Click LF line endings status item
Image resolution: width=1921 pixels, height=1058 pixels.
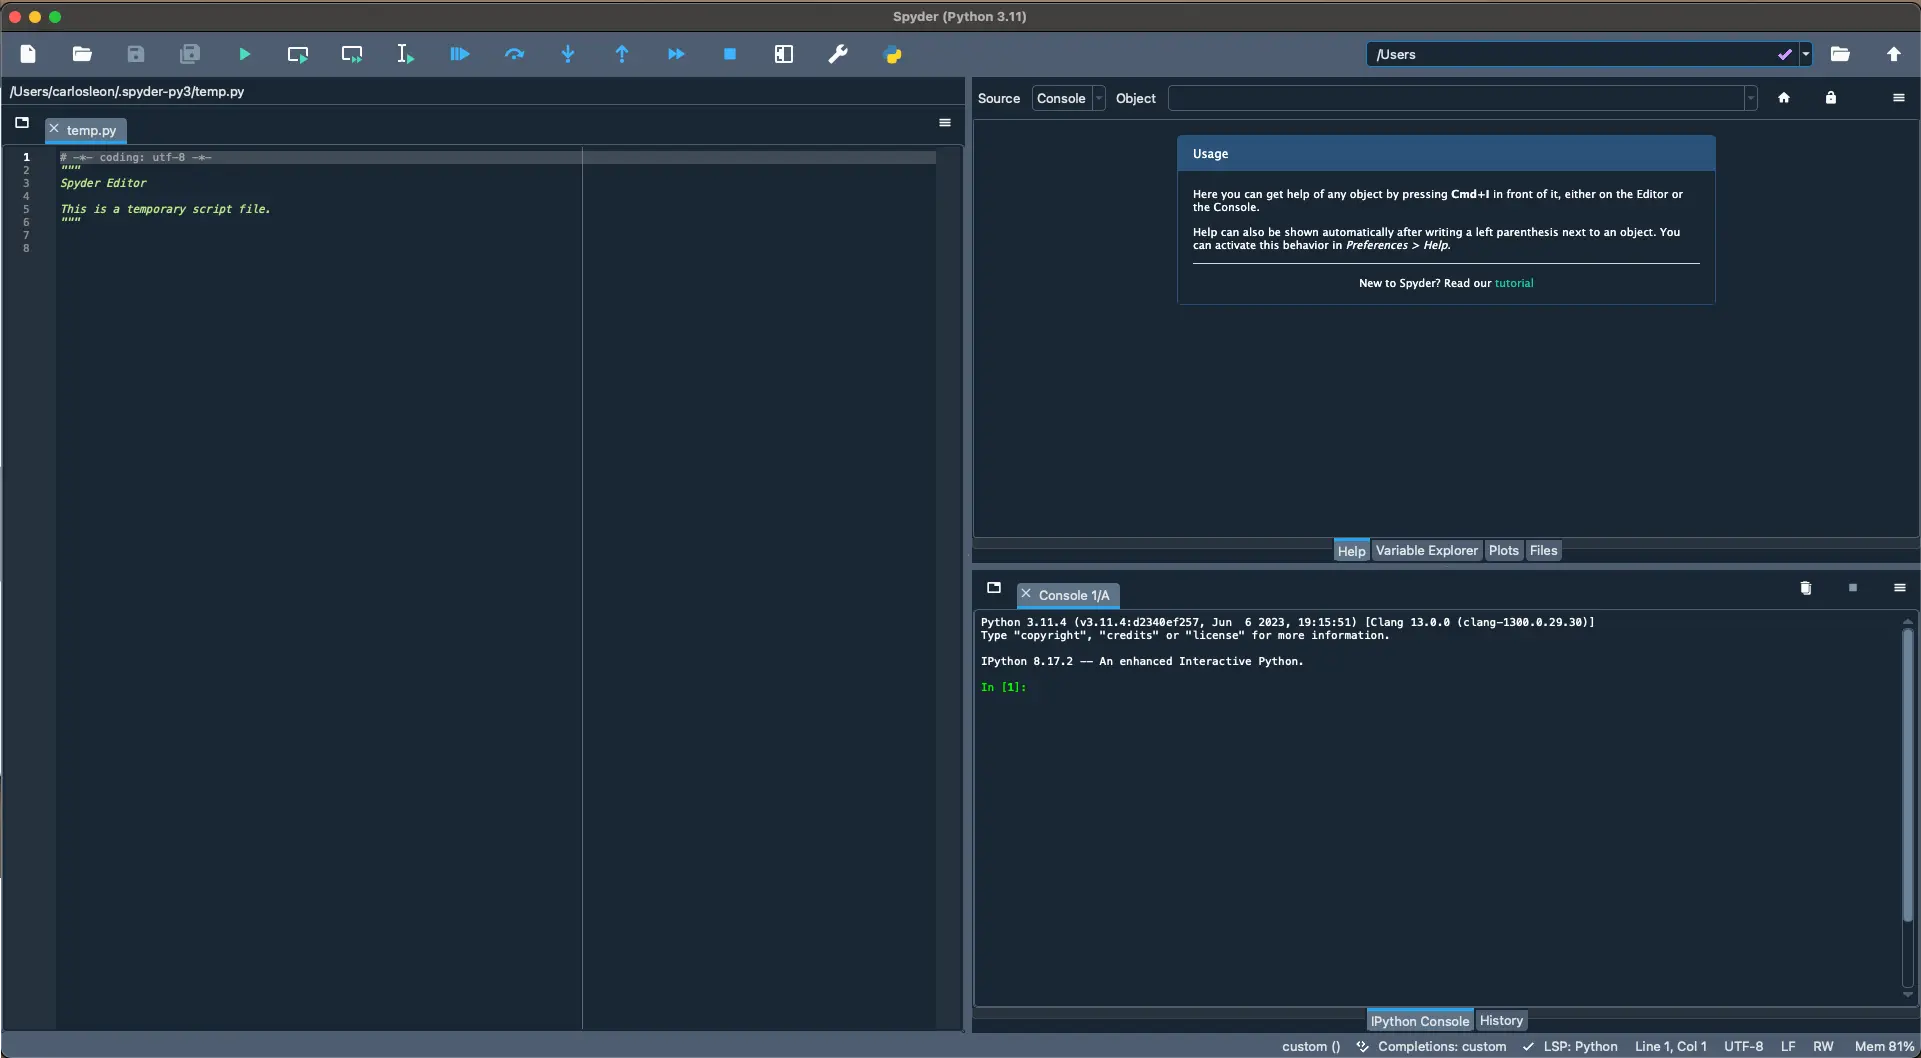pyautogui.click(x=1788, y=1046)
